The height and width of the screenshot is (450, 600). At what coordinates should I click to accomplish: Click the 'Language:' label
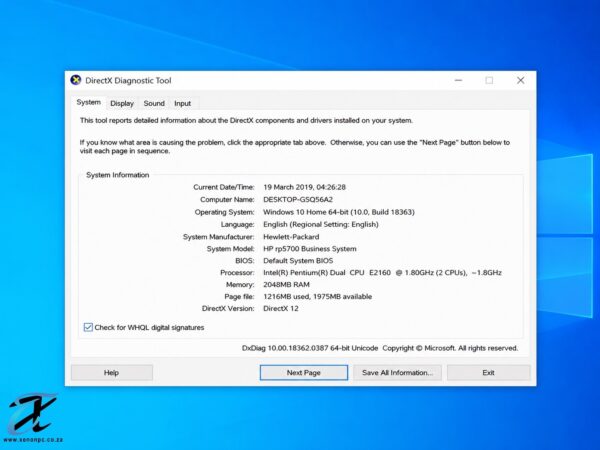pyautogui.click(x=237, y=224)
